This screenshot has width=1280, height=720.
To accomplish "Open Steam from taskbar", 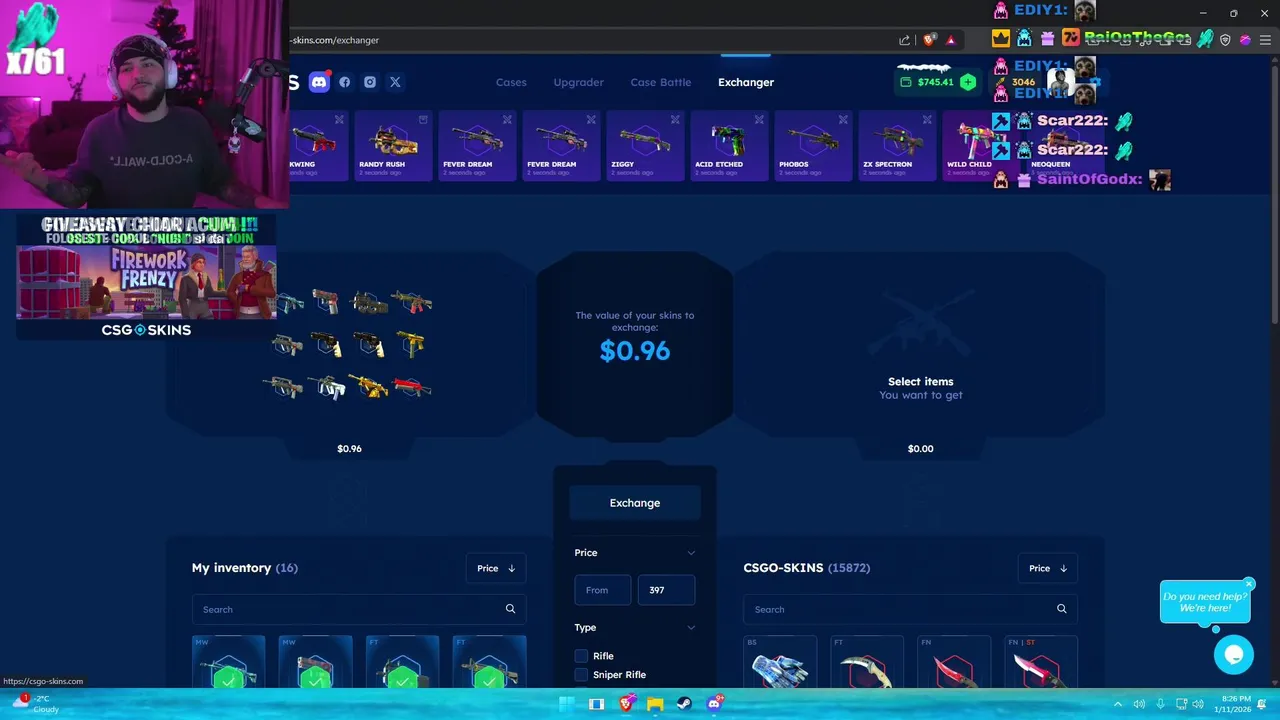I will [x=685, y=704].
